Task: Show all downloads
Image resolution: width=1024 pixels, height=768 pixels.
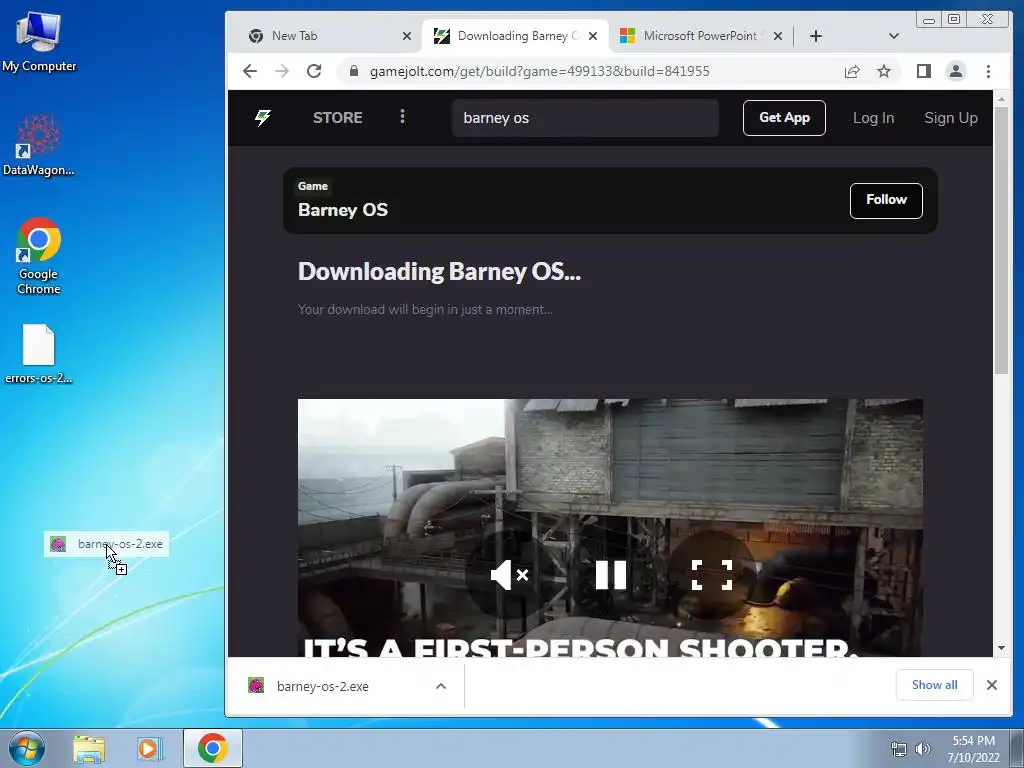Action: pyautogui.click(x=935, y=684)
